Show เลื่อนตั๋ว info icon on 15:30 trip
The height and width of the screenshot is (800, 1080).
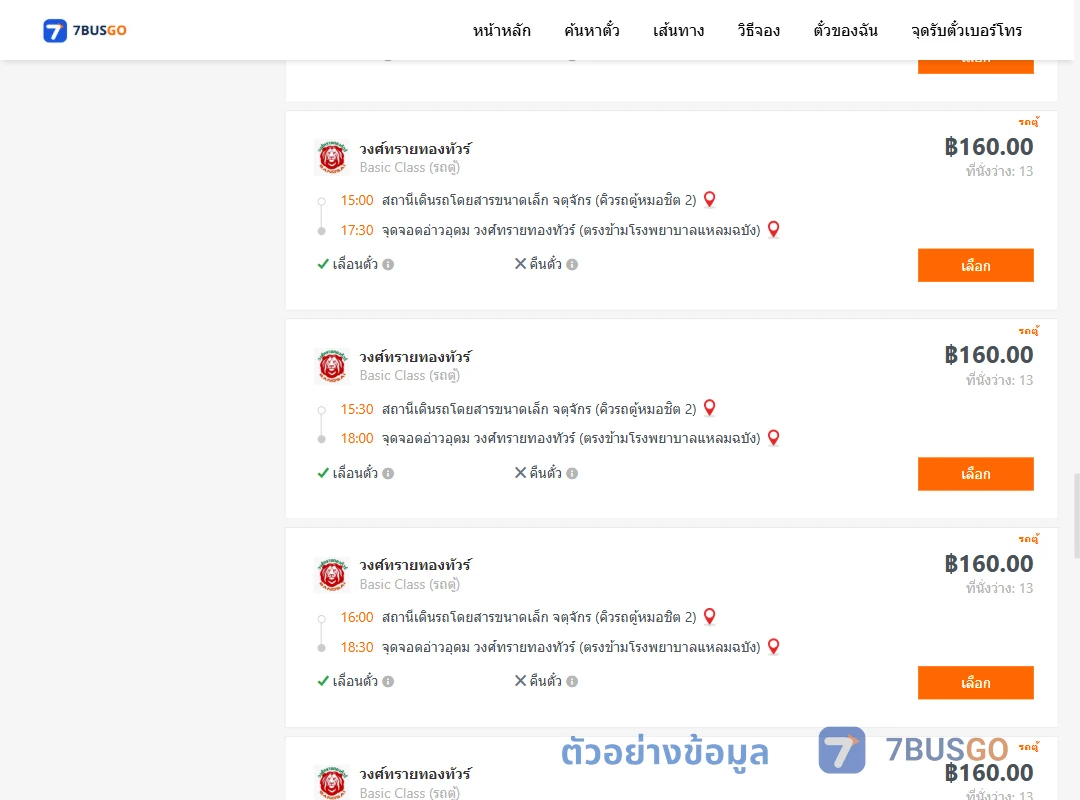pos(388,473)
